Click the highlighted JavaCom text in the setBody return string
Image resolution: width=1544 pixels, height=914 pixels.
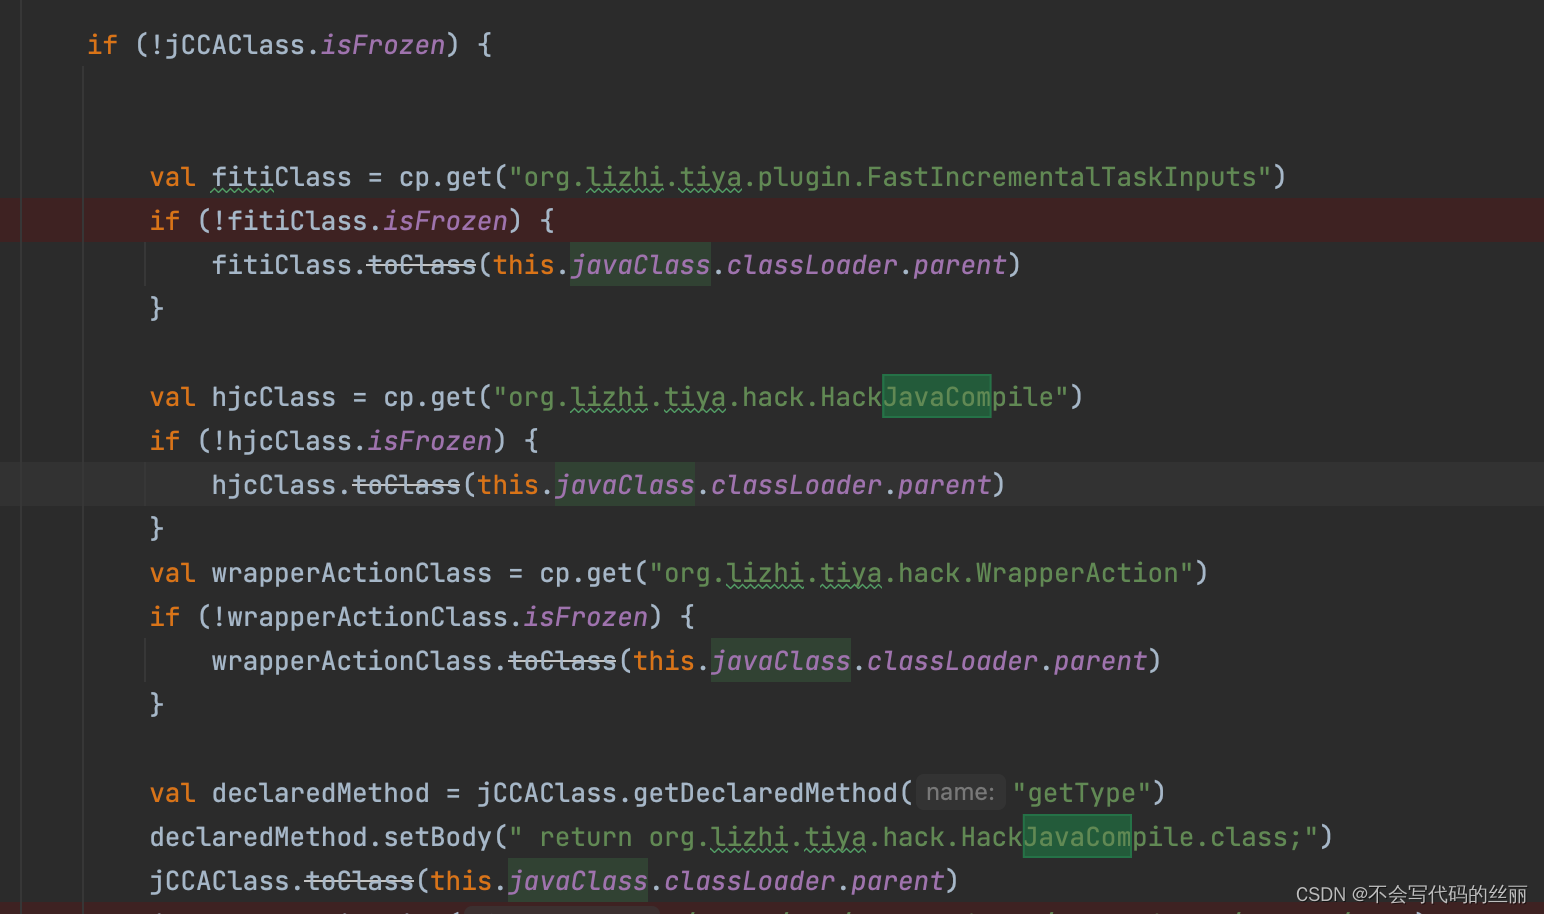coord(1077,837)
